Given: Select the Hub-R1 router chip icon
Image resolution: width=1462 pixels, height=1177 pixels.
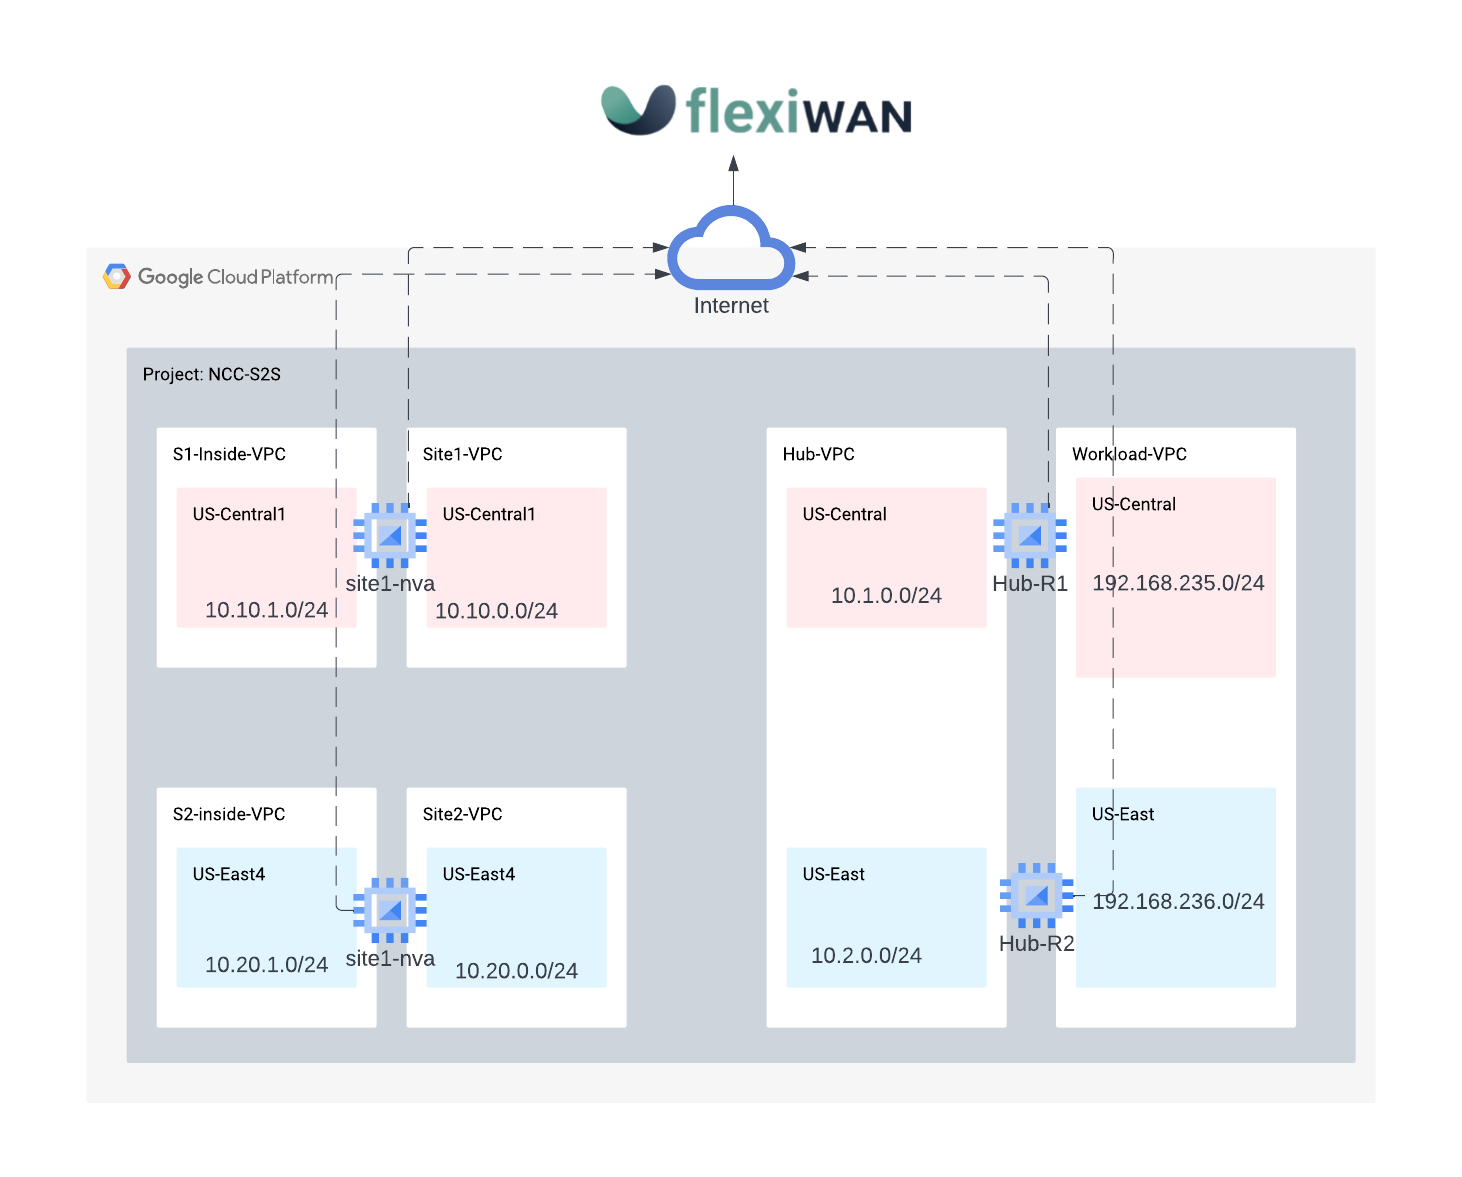Looking at the screenshot, I should coord(1029,536).
